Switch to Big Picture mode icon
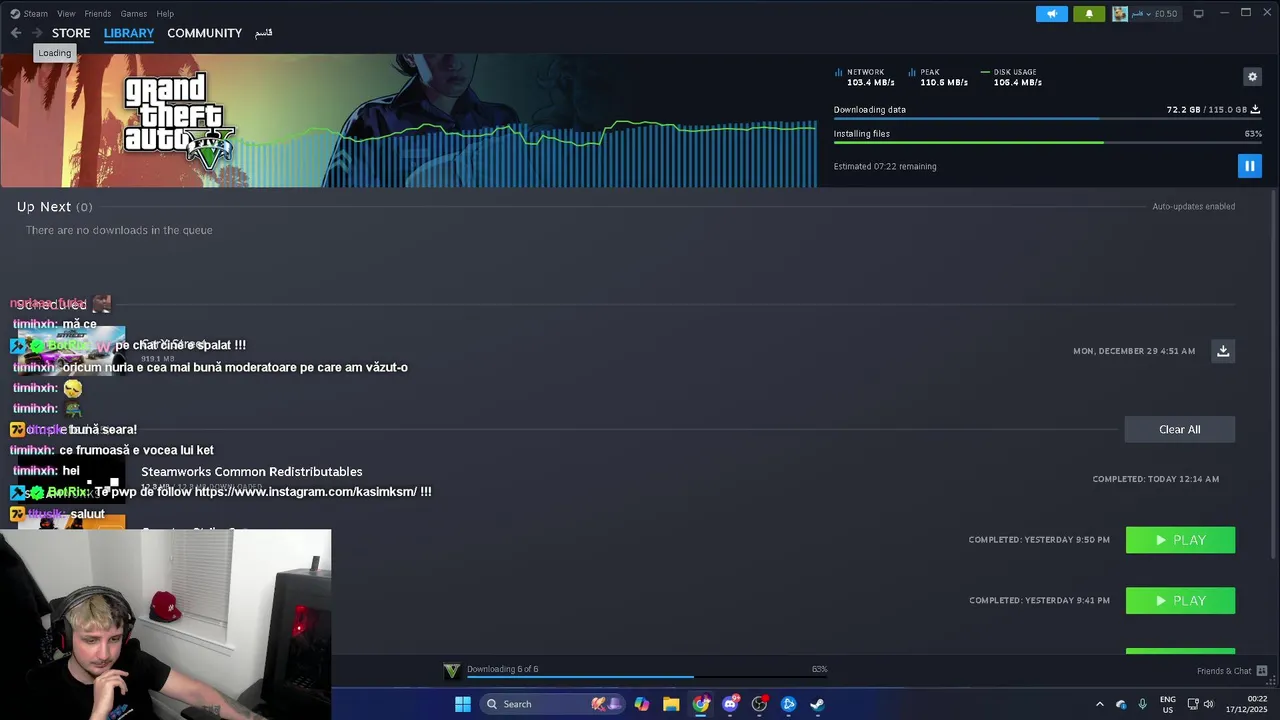 coord(1198,14)
